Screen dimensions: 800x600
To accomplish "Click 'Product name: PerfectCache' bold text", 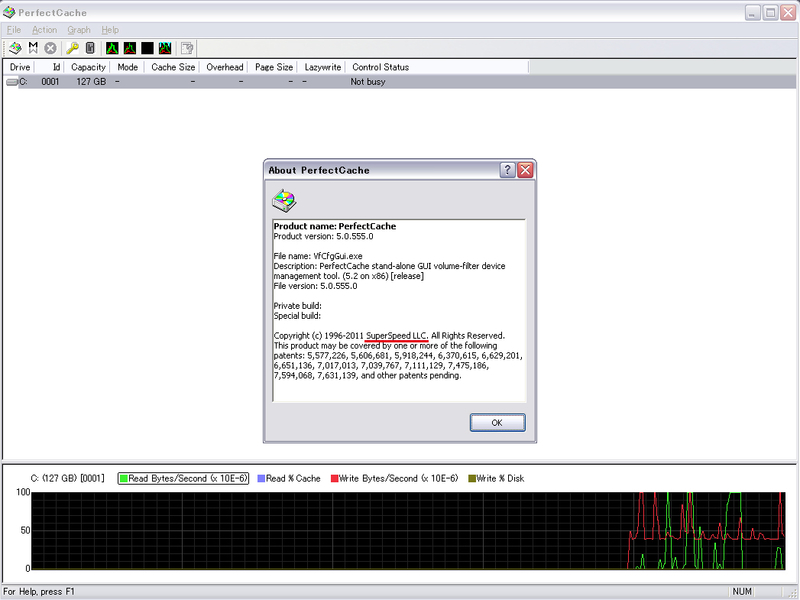I will click(335, 226).
